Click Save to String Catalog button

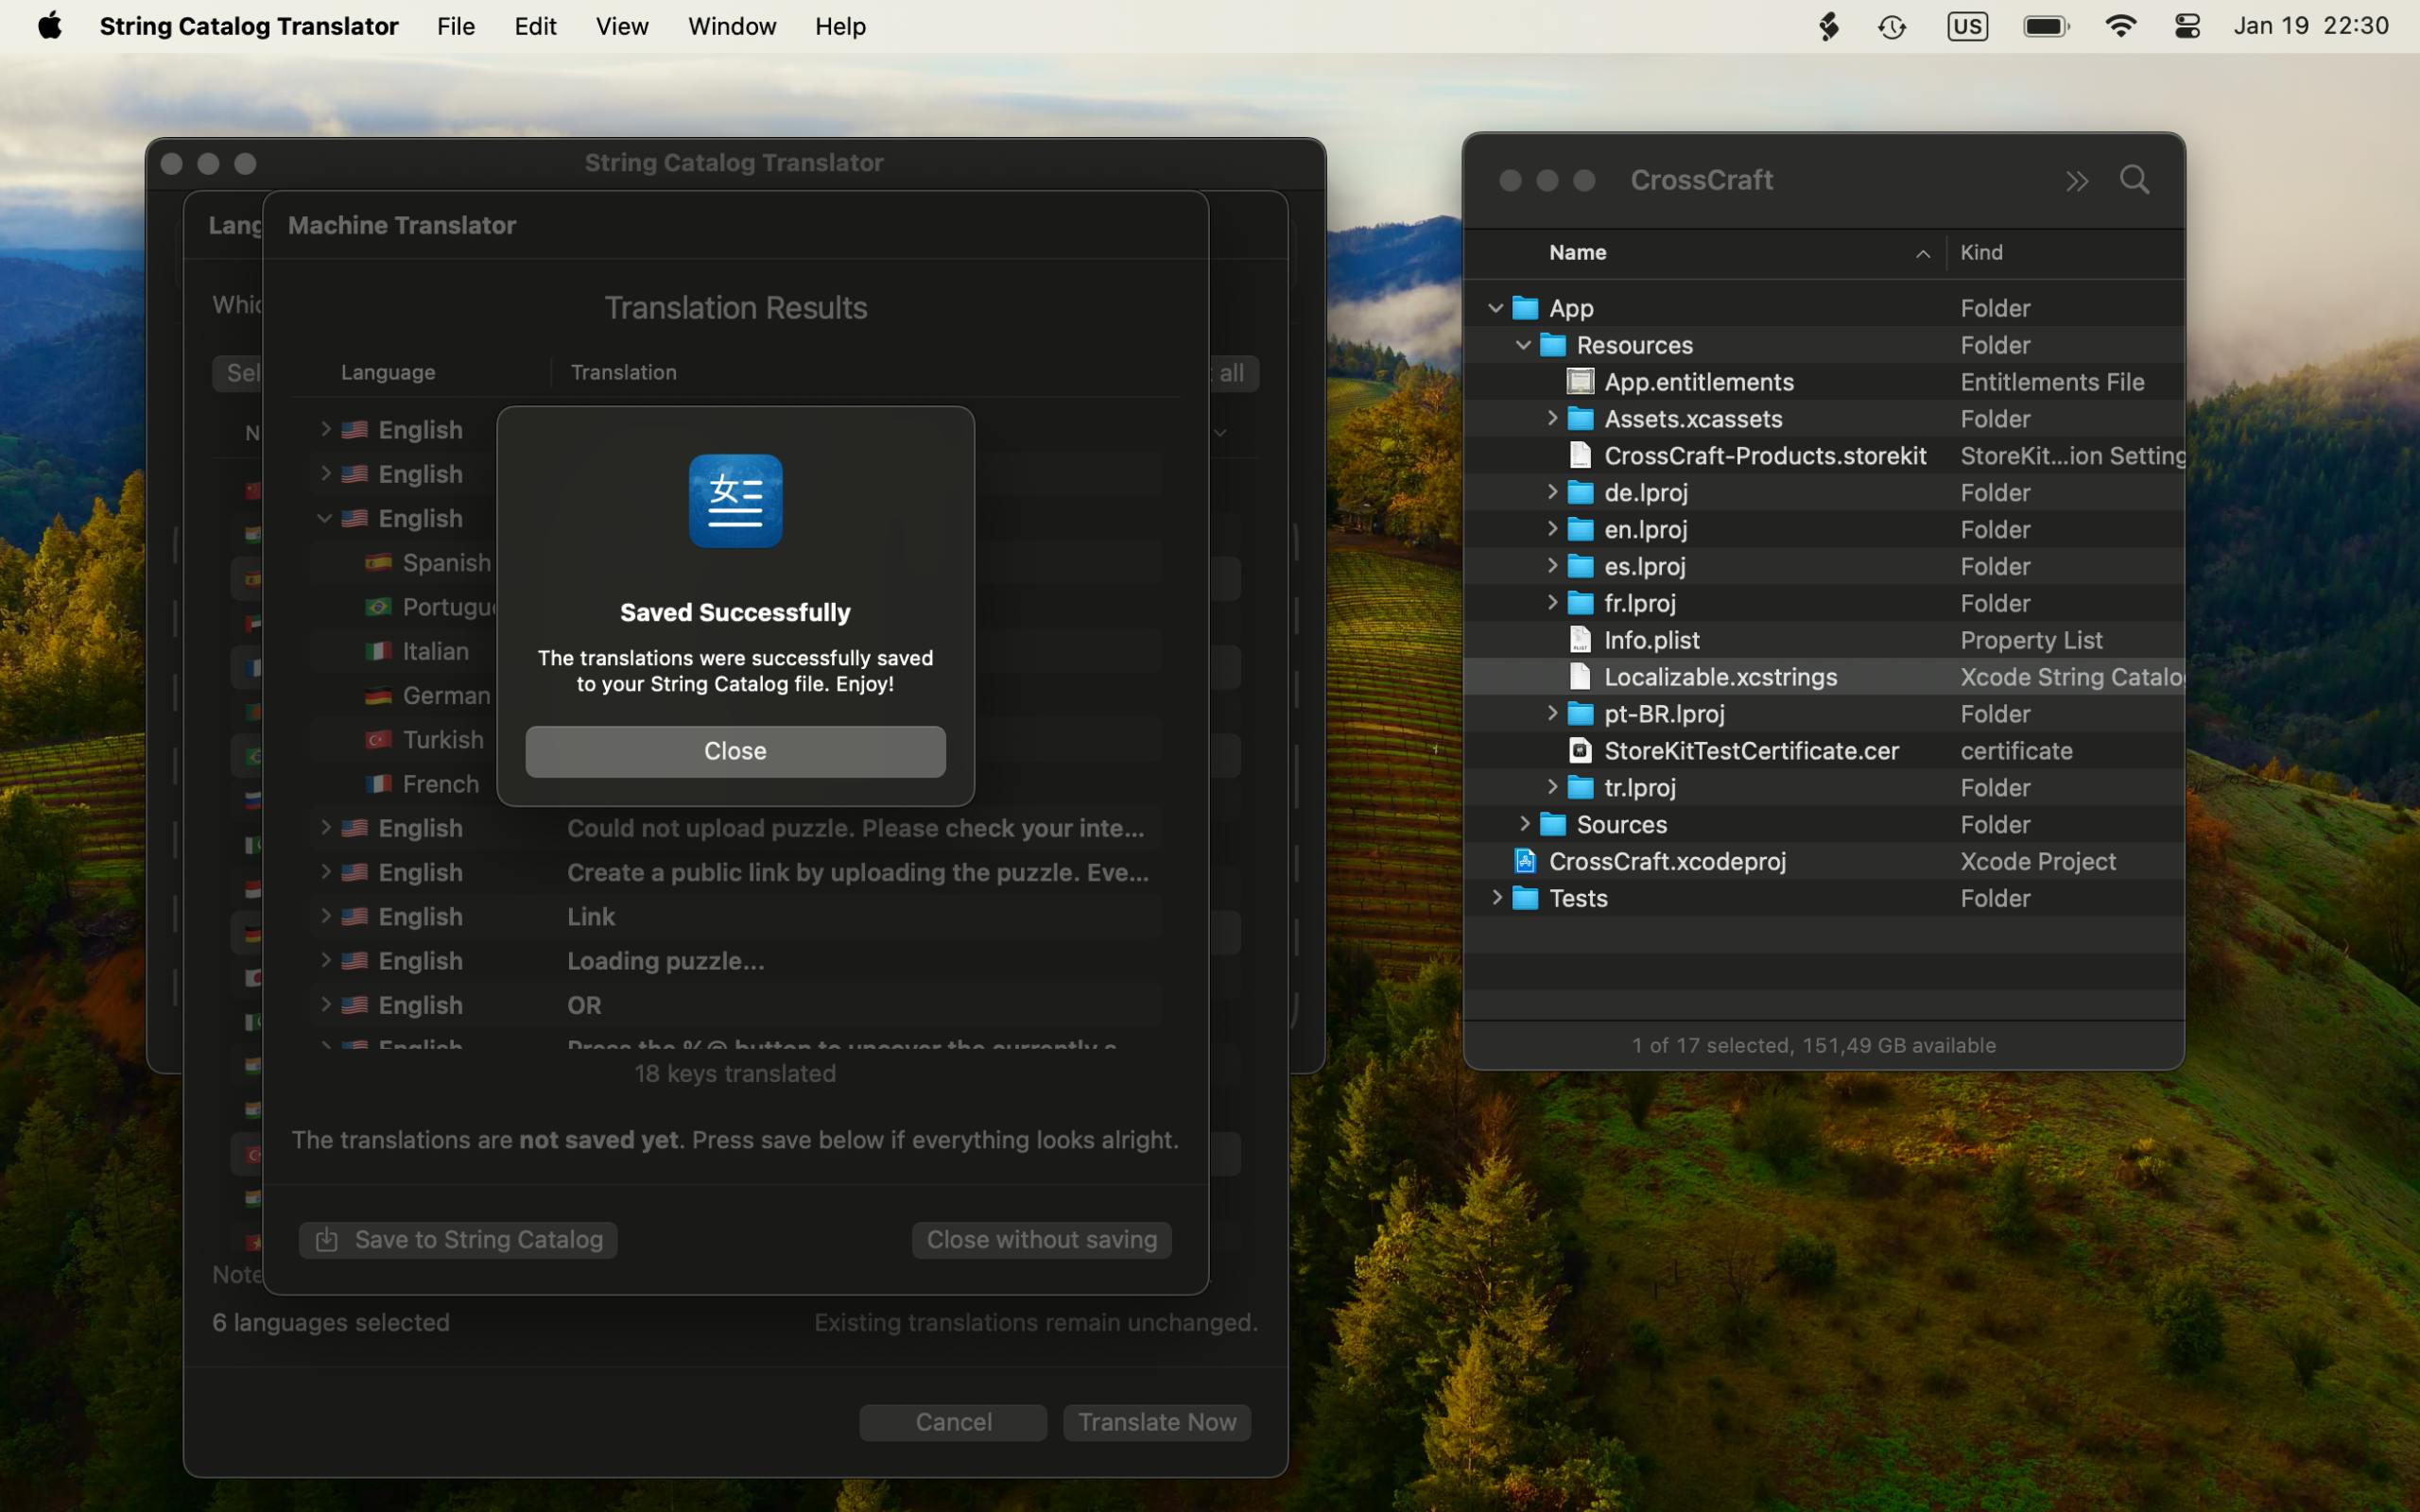click(458, 1240)
